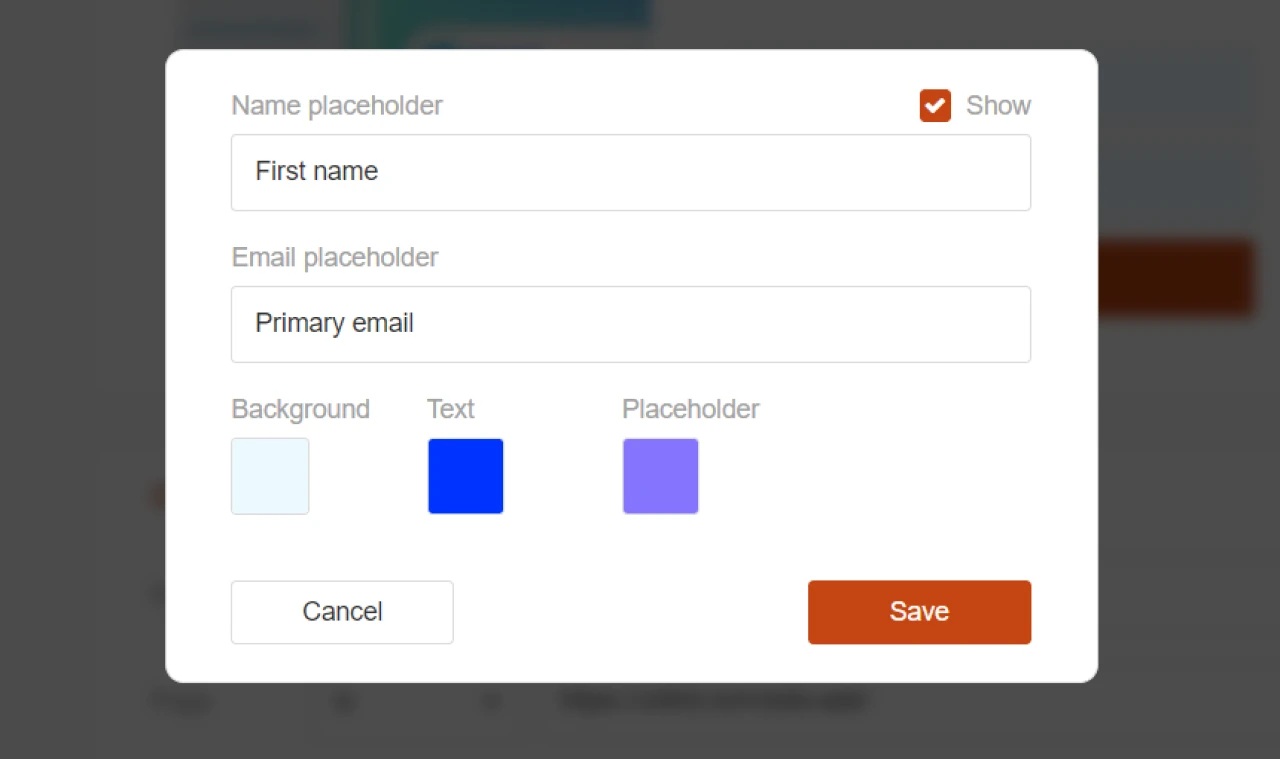1280x759 pixels.
Task: Click the Text label above blue swatch
Action: pos(450,410)
